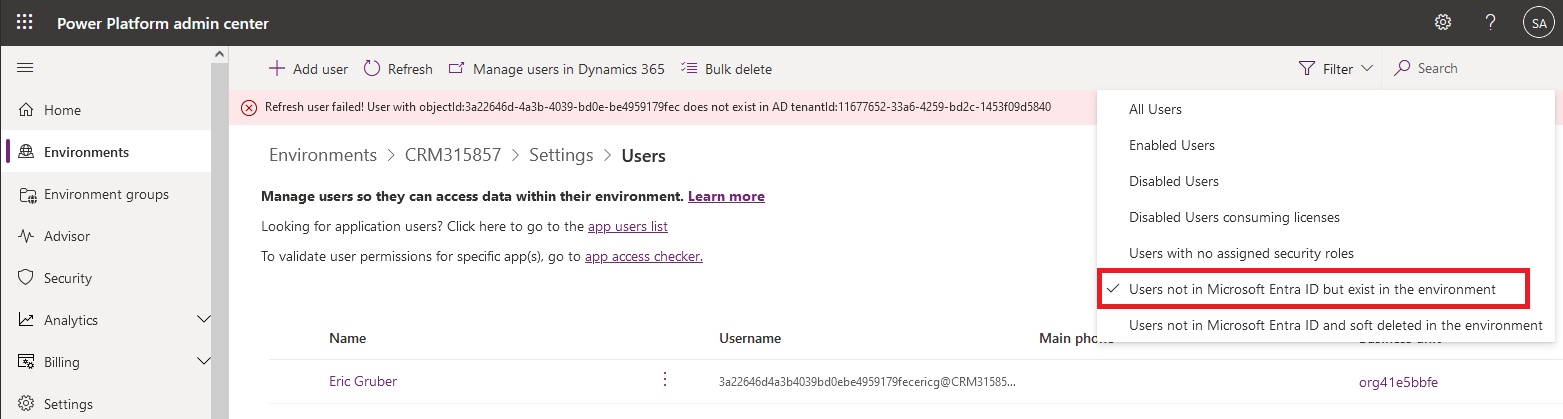Collapse the navigation with hamburger icon
The width and height of the screenshot is (1563, 419).
(x=25, y=68)
